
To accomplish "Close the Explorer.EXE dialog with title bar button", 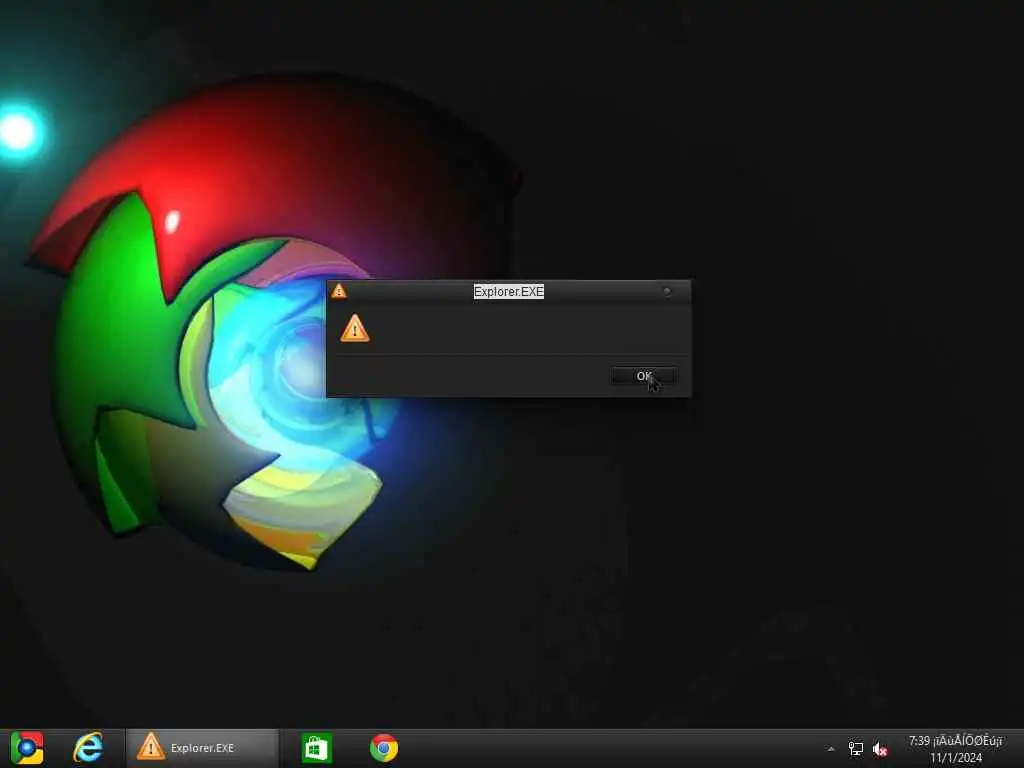I will (x=667, y=291).
